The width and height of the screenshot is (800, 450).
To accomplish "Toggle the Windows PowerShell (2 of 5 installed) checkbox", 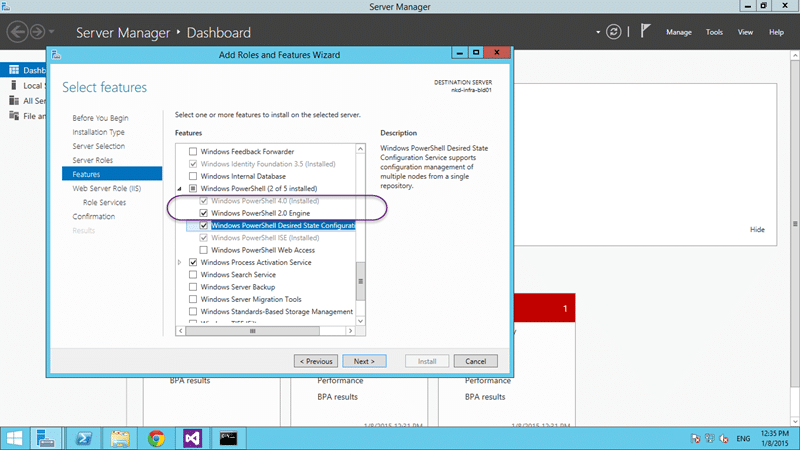I will coord(193,188).
